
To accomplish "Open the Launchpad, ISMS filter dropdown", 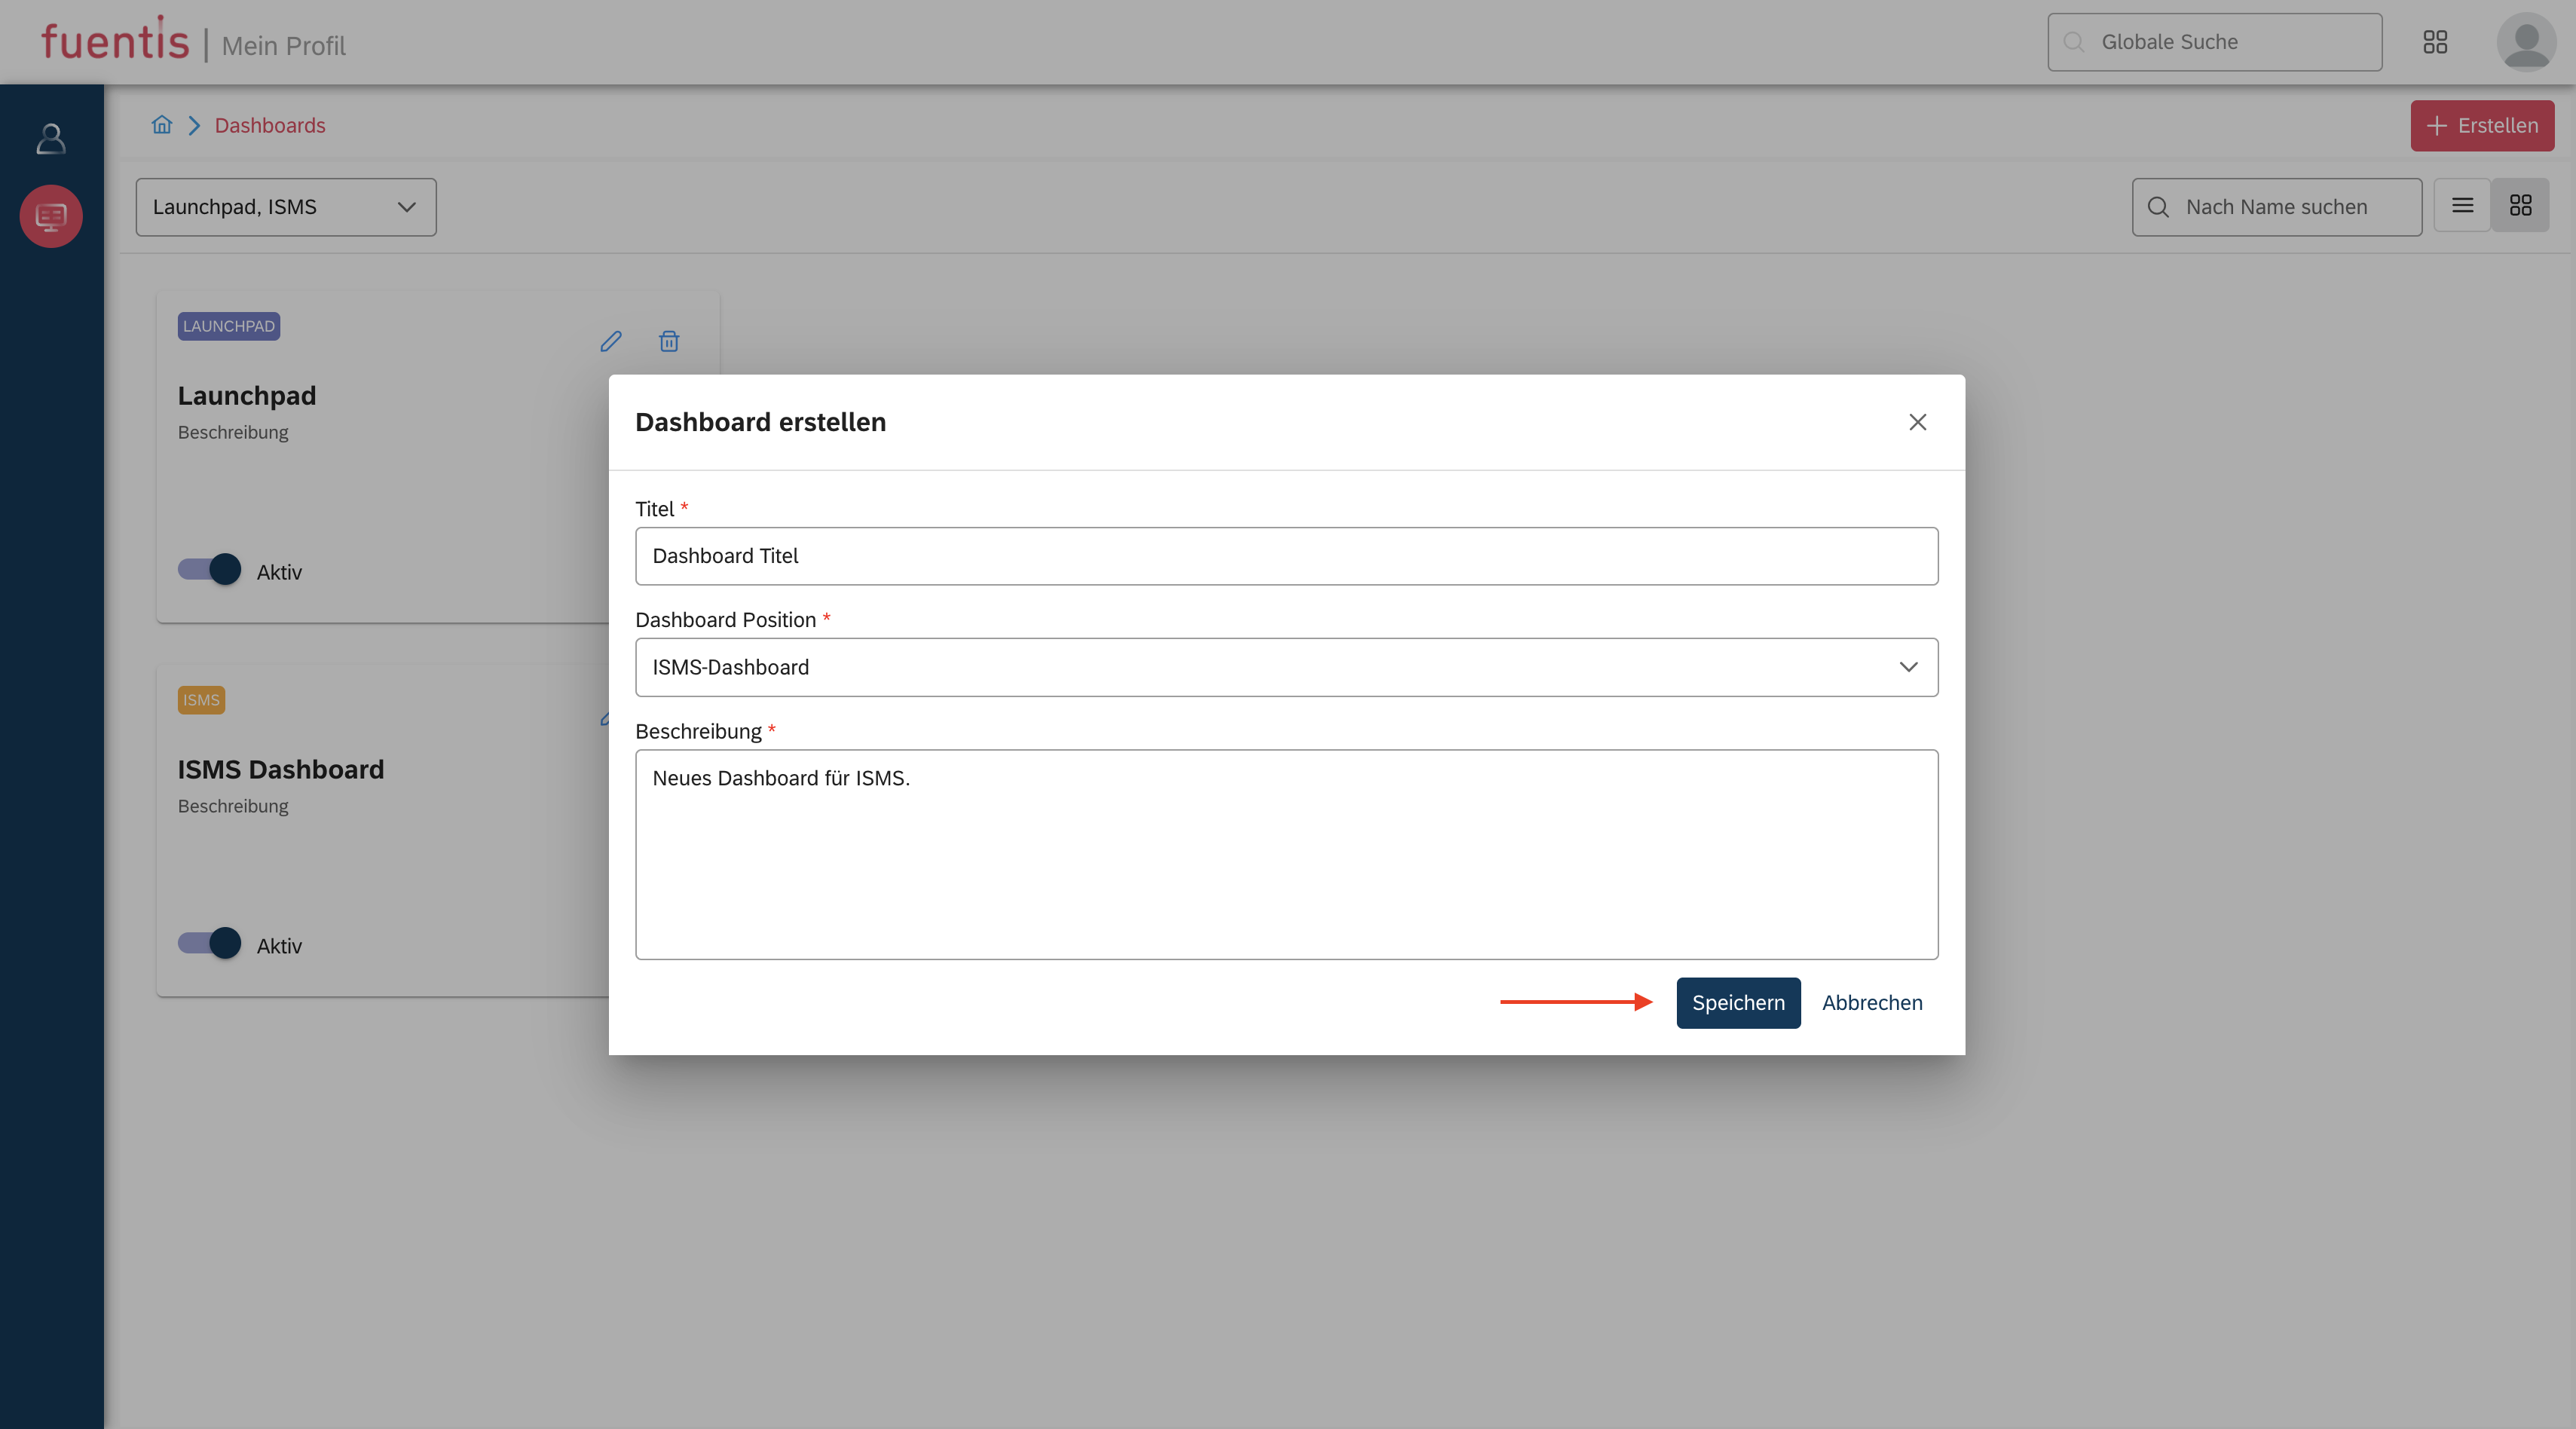I will pos(285,207).
